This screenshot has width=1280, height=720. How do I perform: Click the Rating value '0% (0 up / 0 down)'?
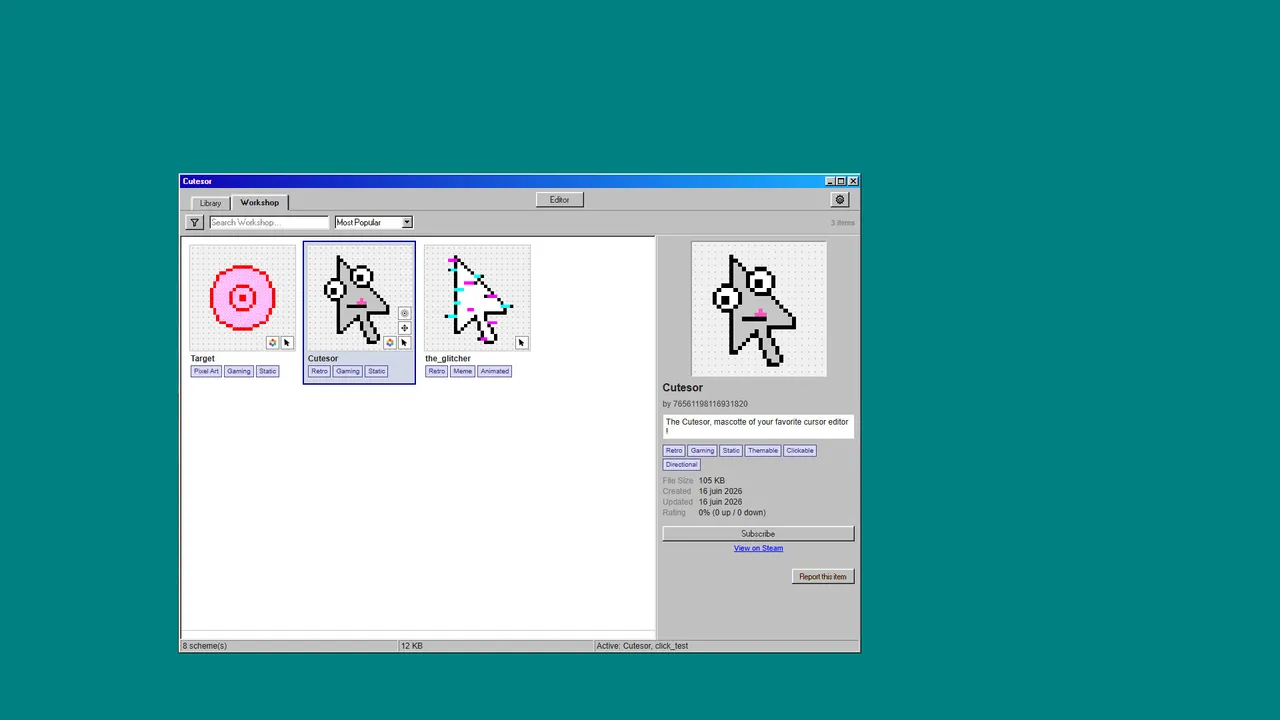(732, 513)
